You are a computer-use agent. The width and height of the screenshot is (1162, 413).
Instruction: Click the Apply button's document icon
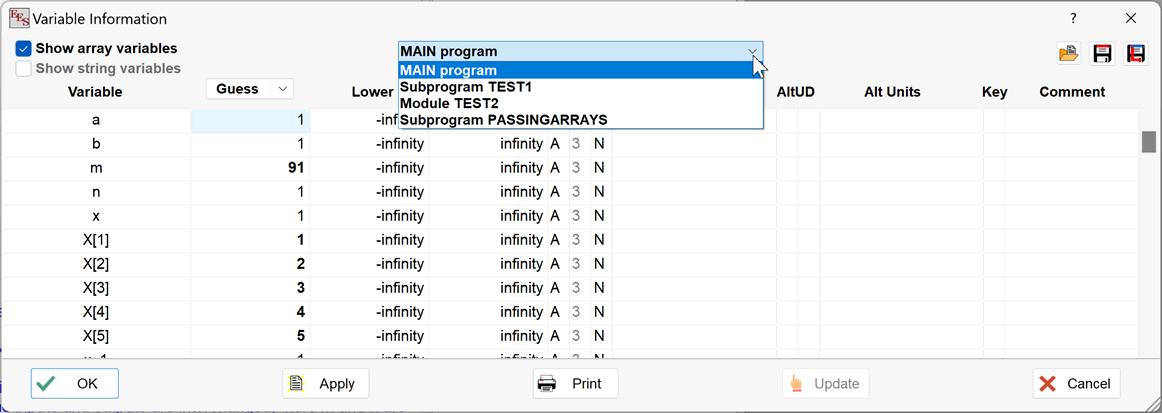pos(296,384)
